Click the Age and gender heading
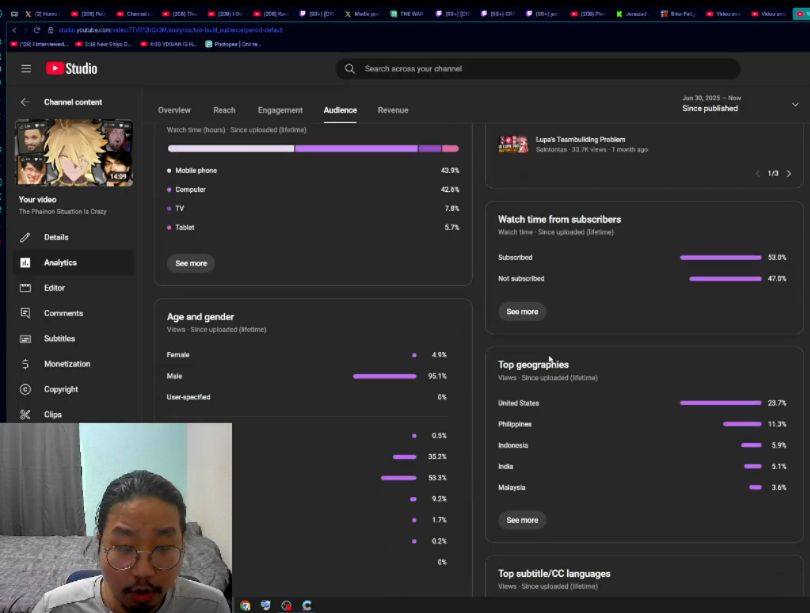The height and width of the screenshot is (613, 810). [x=200, y=317]
